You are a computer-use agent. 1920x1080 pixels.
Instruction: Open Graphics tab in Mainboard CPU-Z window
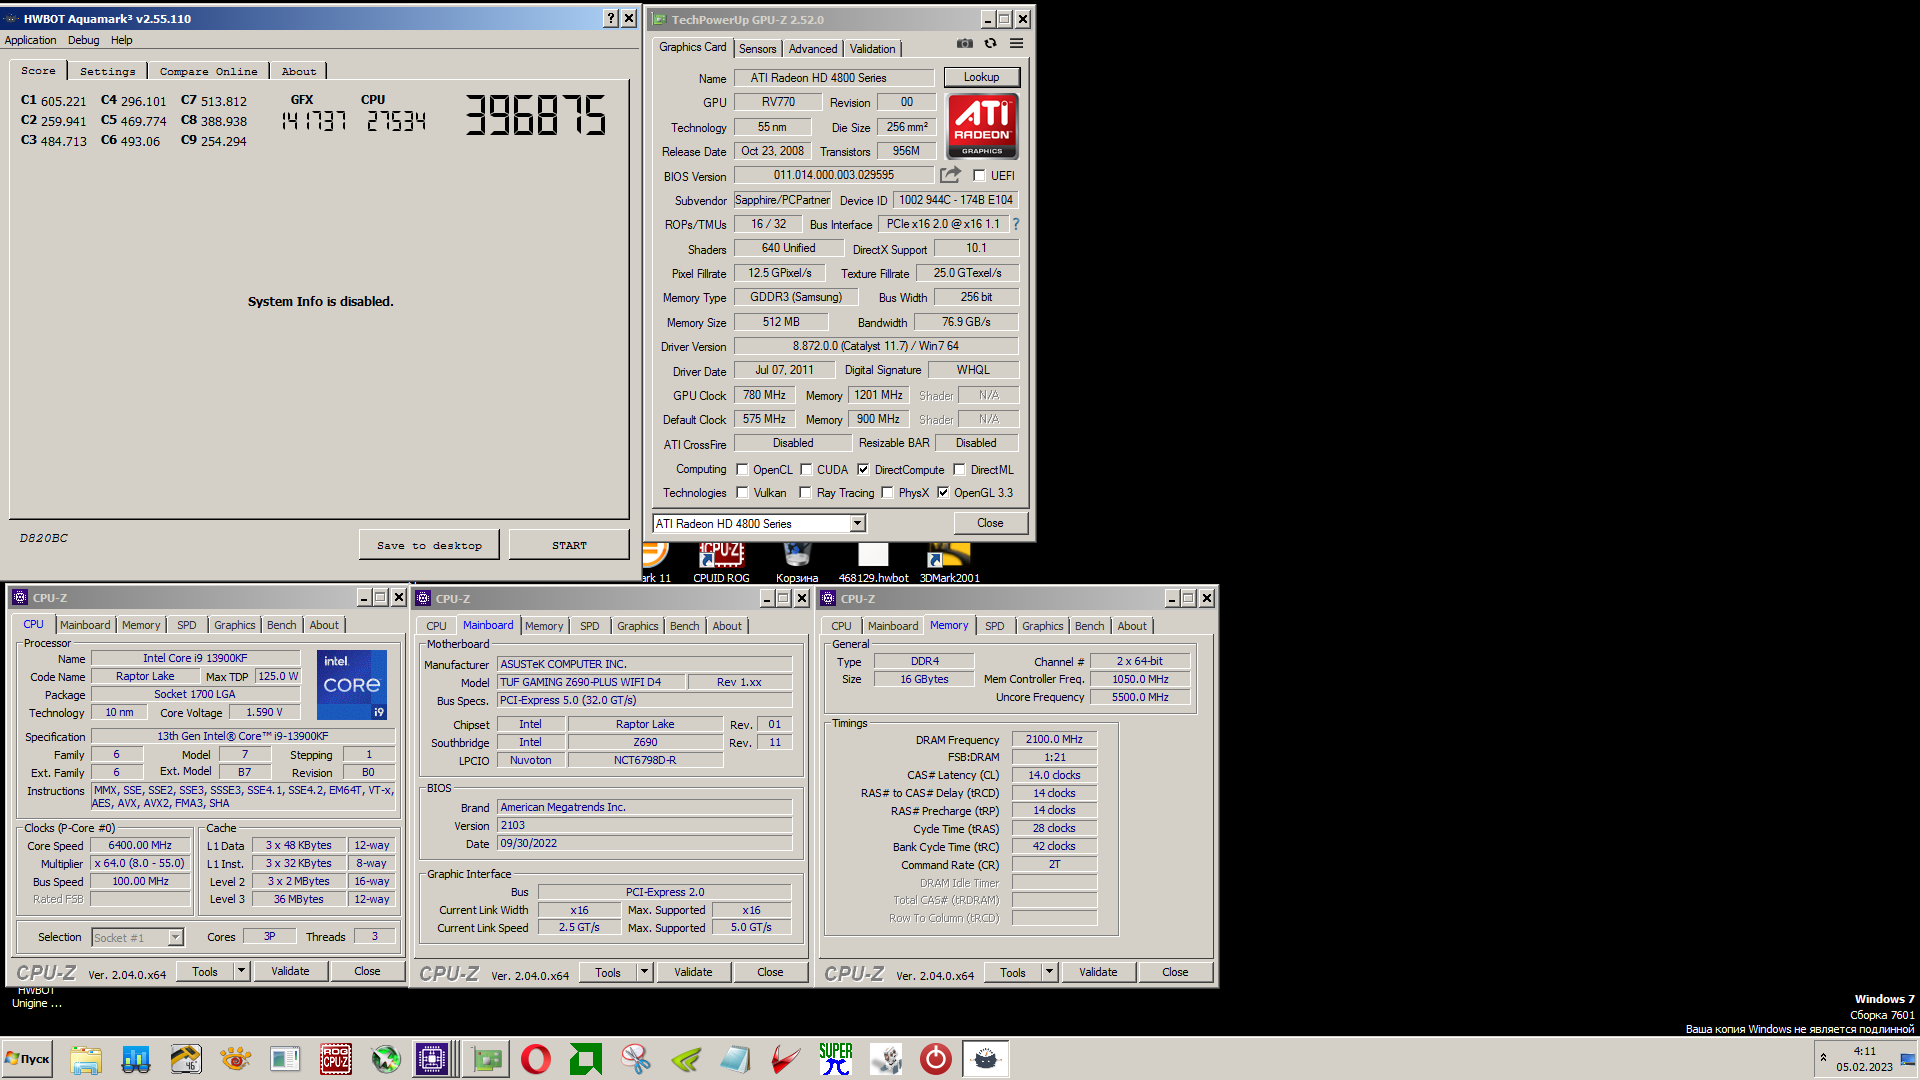point(637,626)
